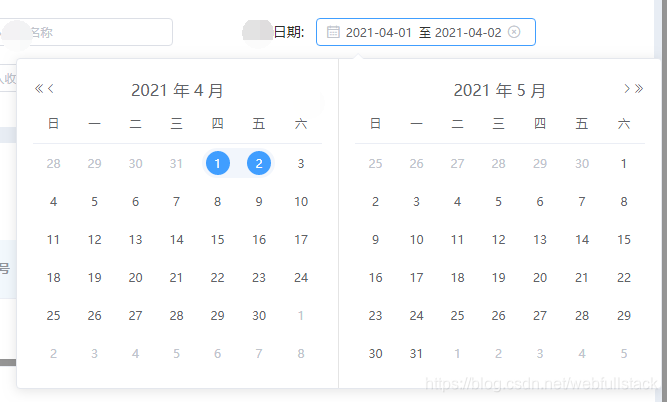Click greyed June 5 in May panel

point(624,354)
